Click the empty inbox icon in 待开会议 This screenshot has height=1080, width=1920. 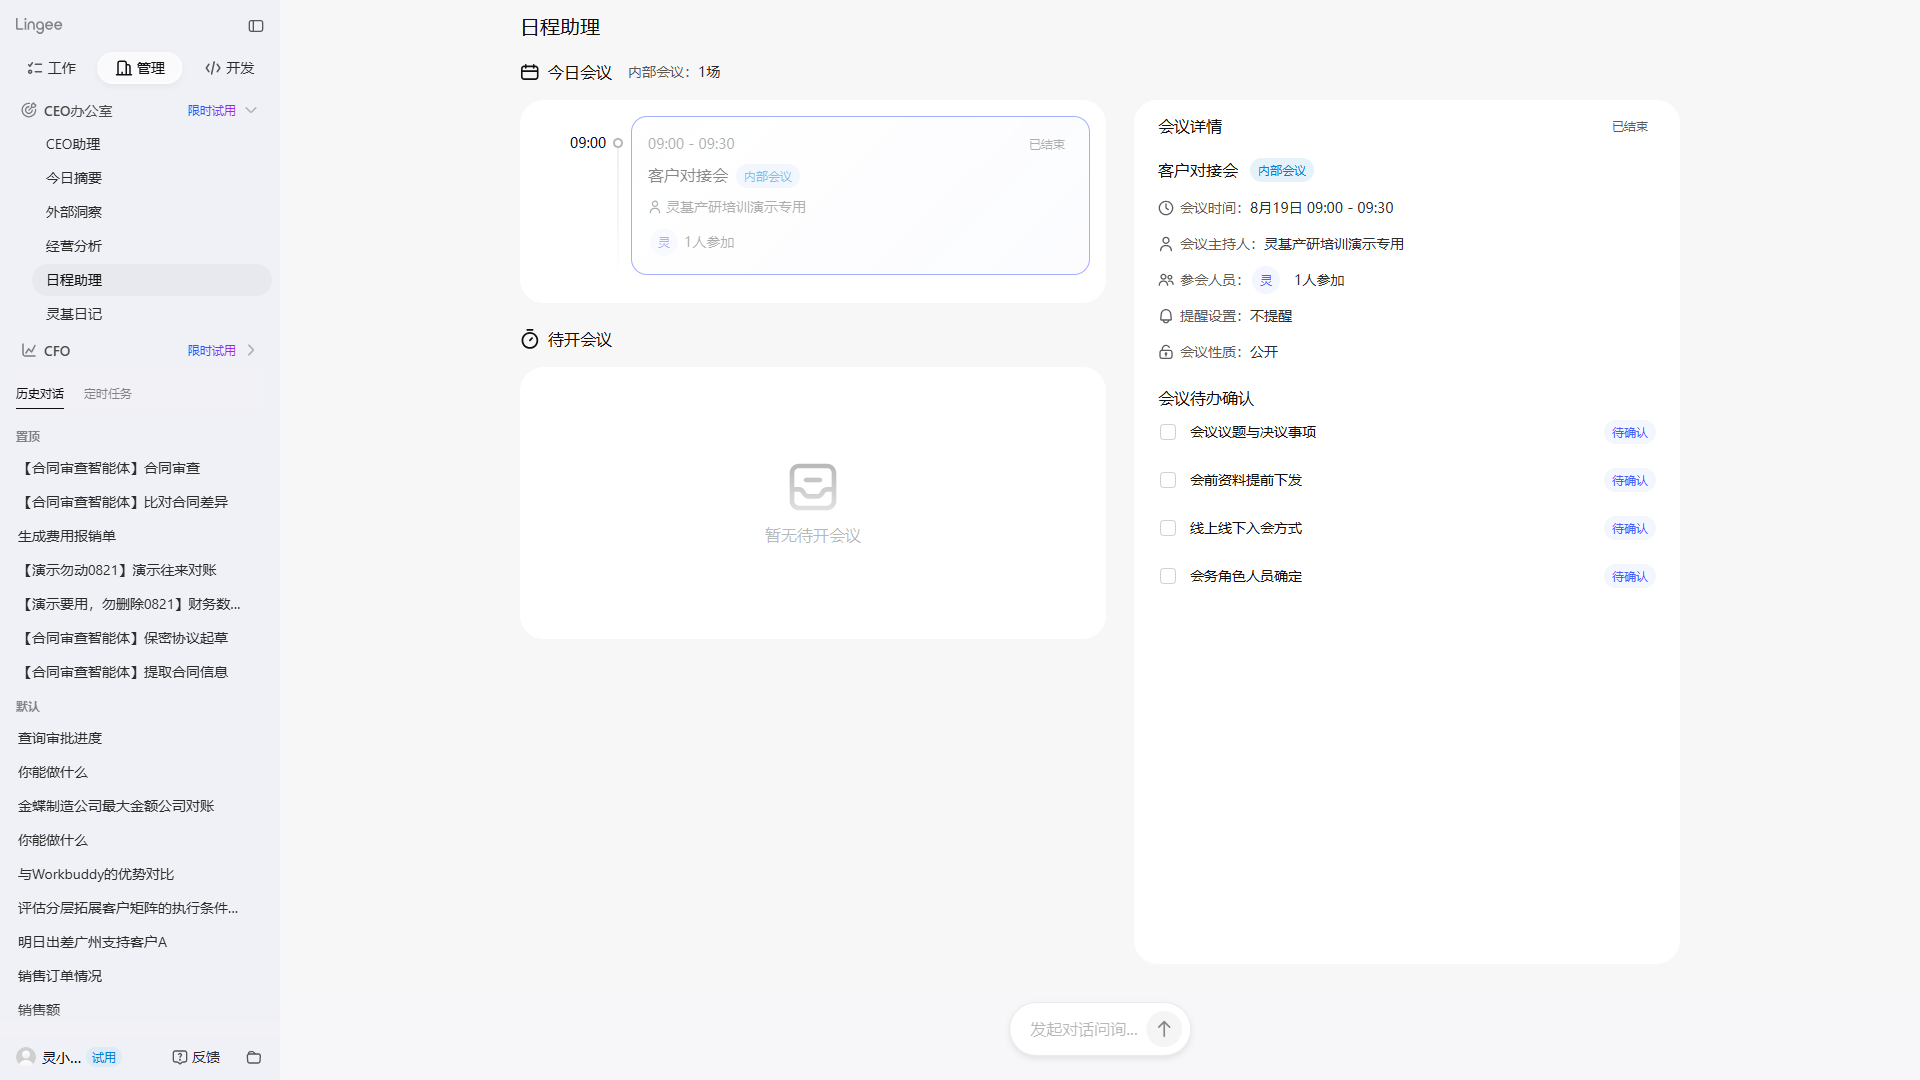813,487
